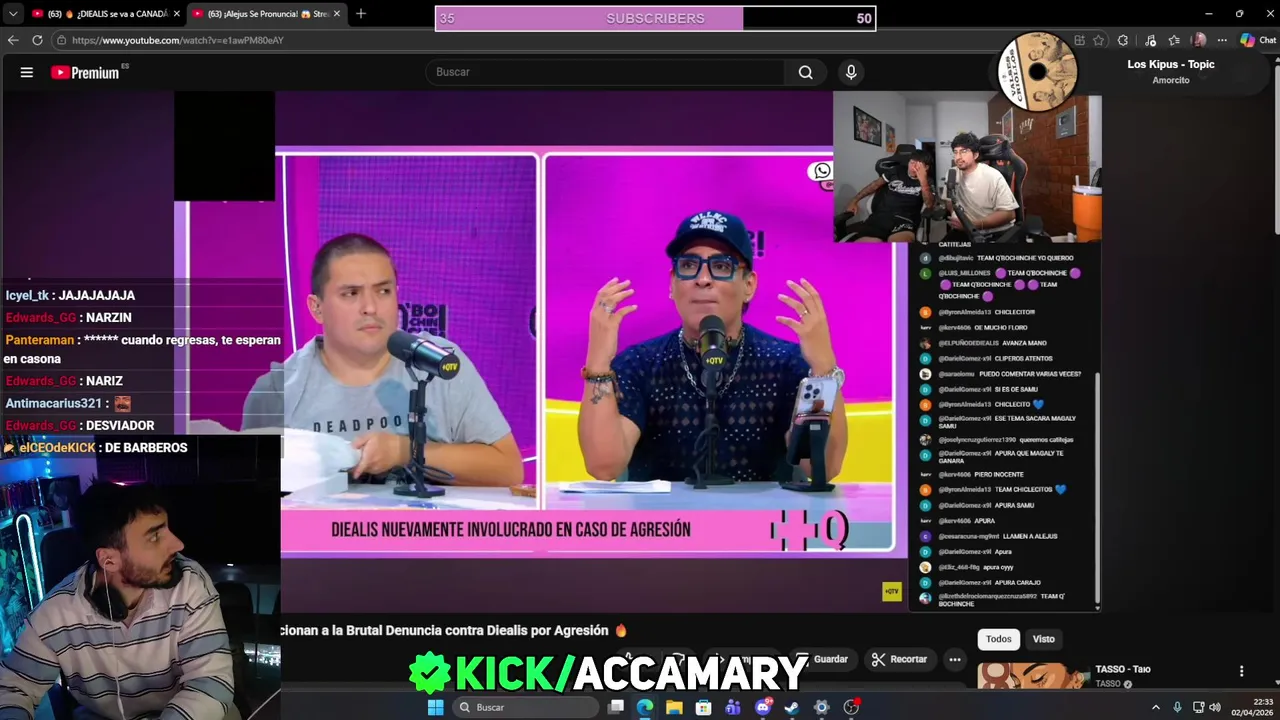Viewport: 1280px width, 720px height.
Task: Close the '¿DIEALIS se va a CANADÁ' tab
Action: point(177,14)
